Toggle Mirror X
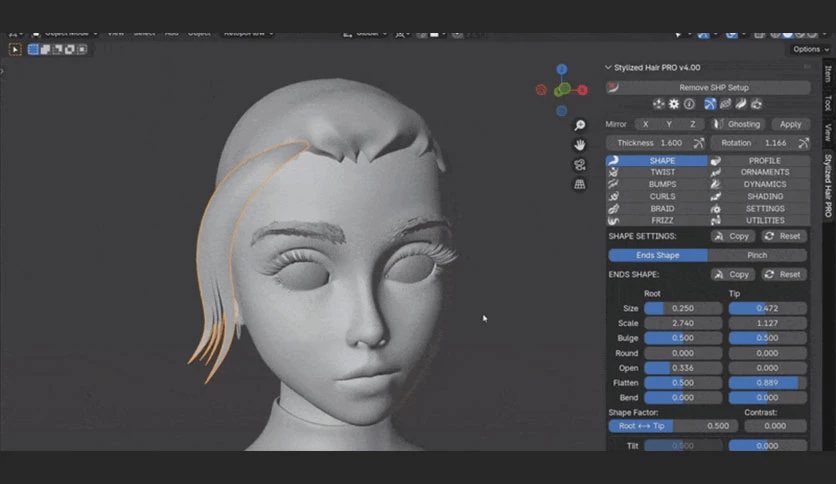 (646, 124)
